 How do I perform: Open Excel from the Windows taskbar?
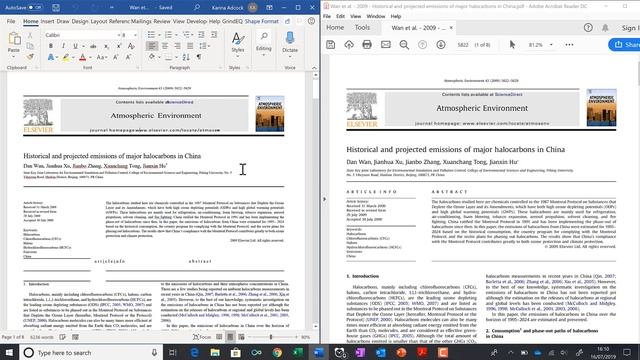tap(298, 353)
